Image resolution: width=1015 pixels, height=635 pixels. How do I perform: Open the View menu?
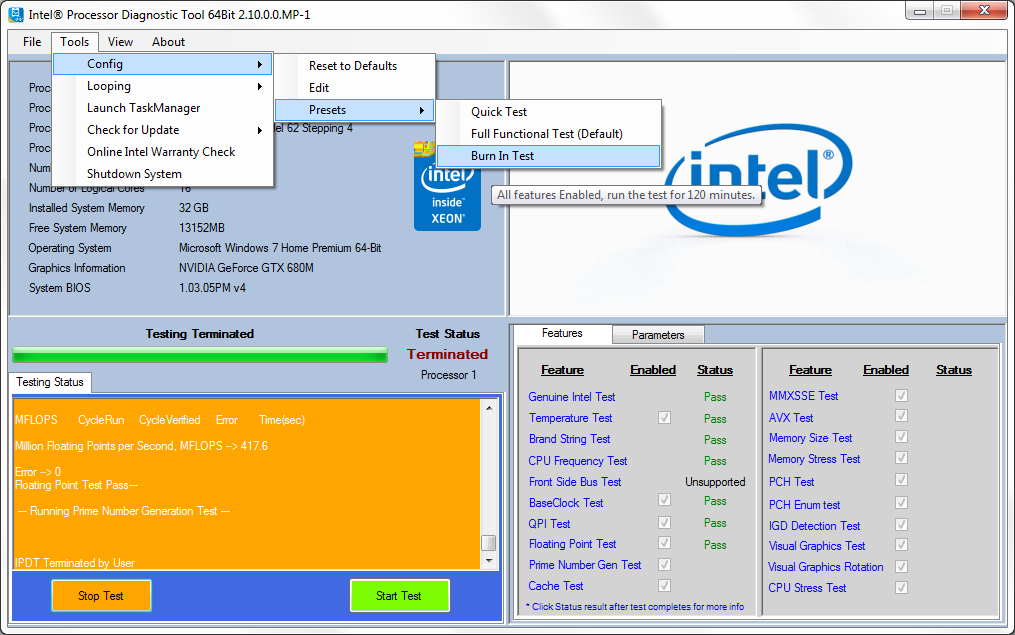(x=120, y=41)
